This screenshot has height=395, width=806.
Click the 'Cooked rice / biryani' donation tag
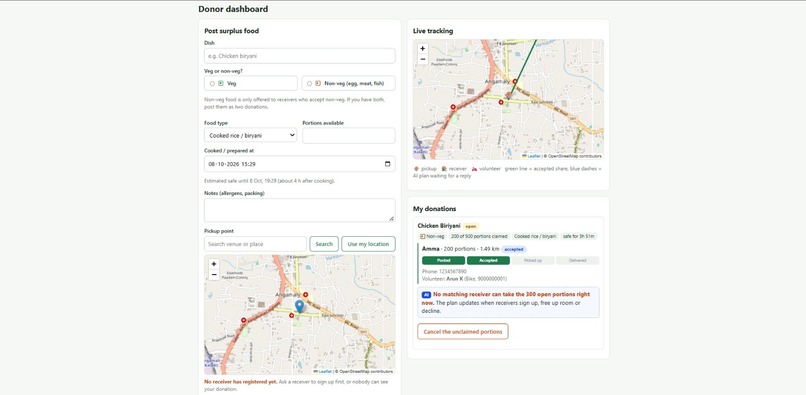click(535, 237)
